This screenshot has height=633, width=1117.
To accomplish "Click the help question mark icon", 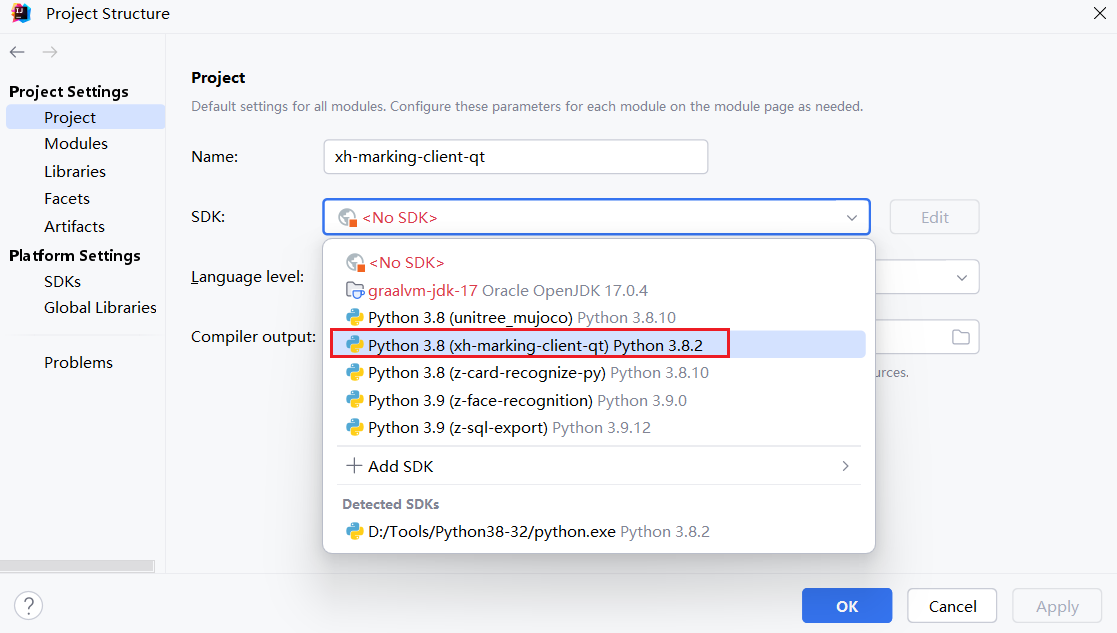I will click(28, 605).
